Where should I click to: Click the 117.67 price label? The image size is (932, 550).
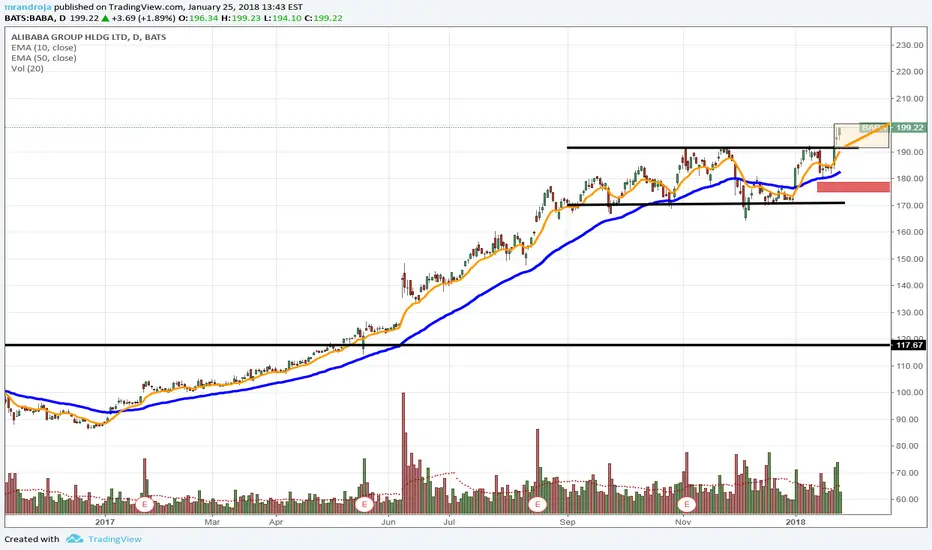(909, 345)
